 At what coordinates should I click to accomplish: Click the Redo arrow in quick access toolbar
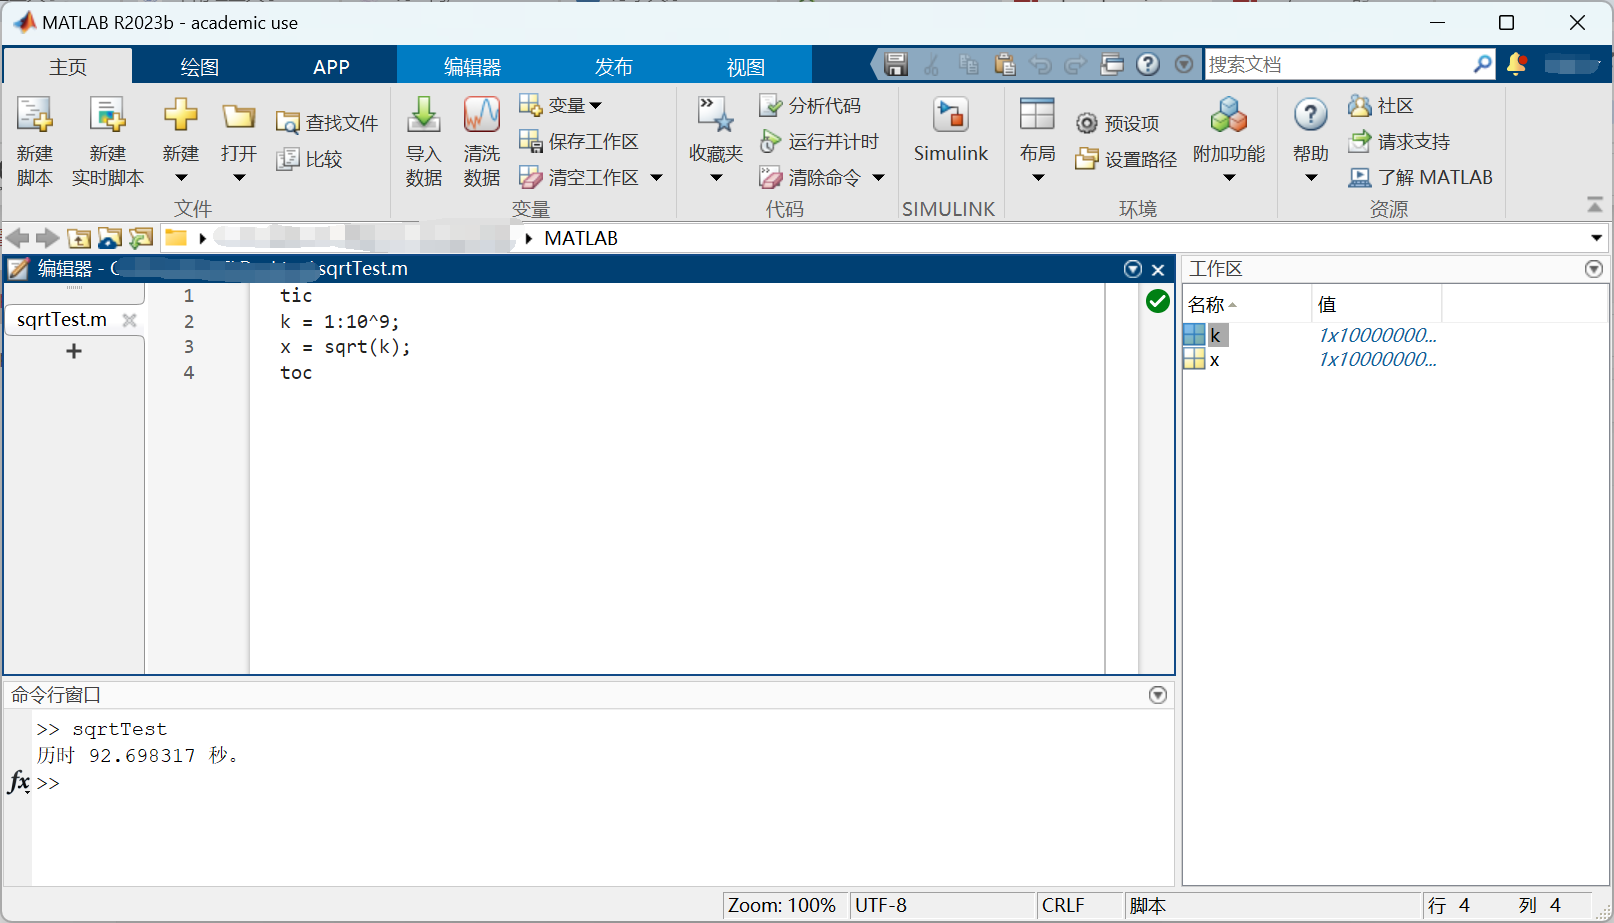click(x=1076, y=64)
